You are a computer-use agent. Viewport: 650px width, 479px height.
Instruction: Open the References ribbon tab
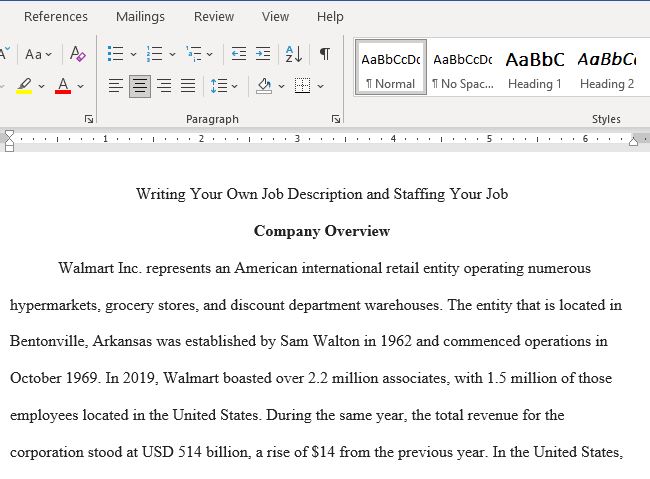coord(56,17)
